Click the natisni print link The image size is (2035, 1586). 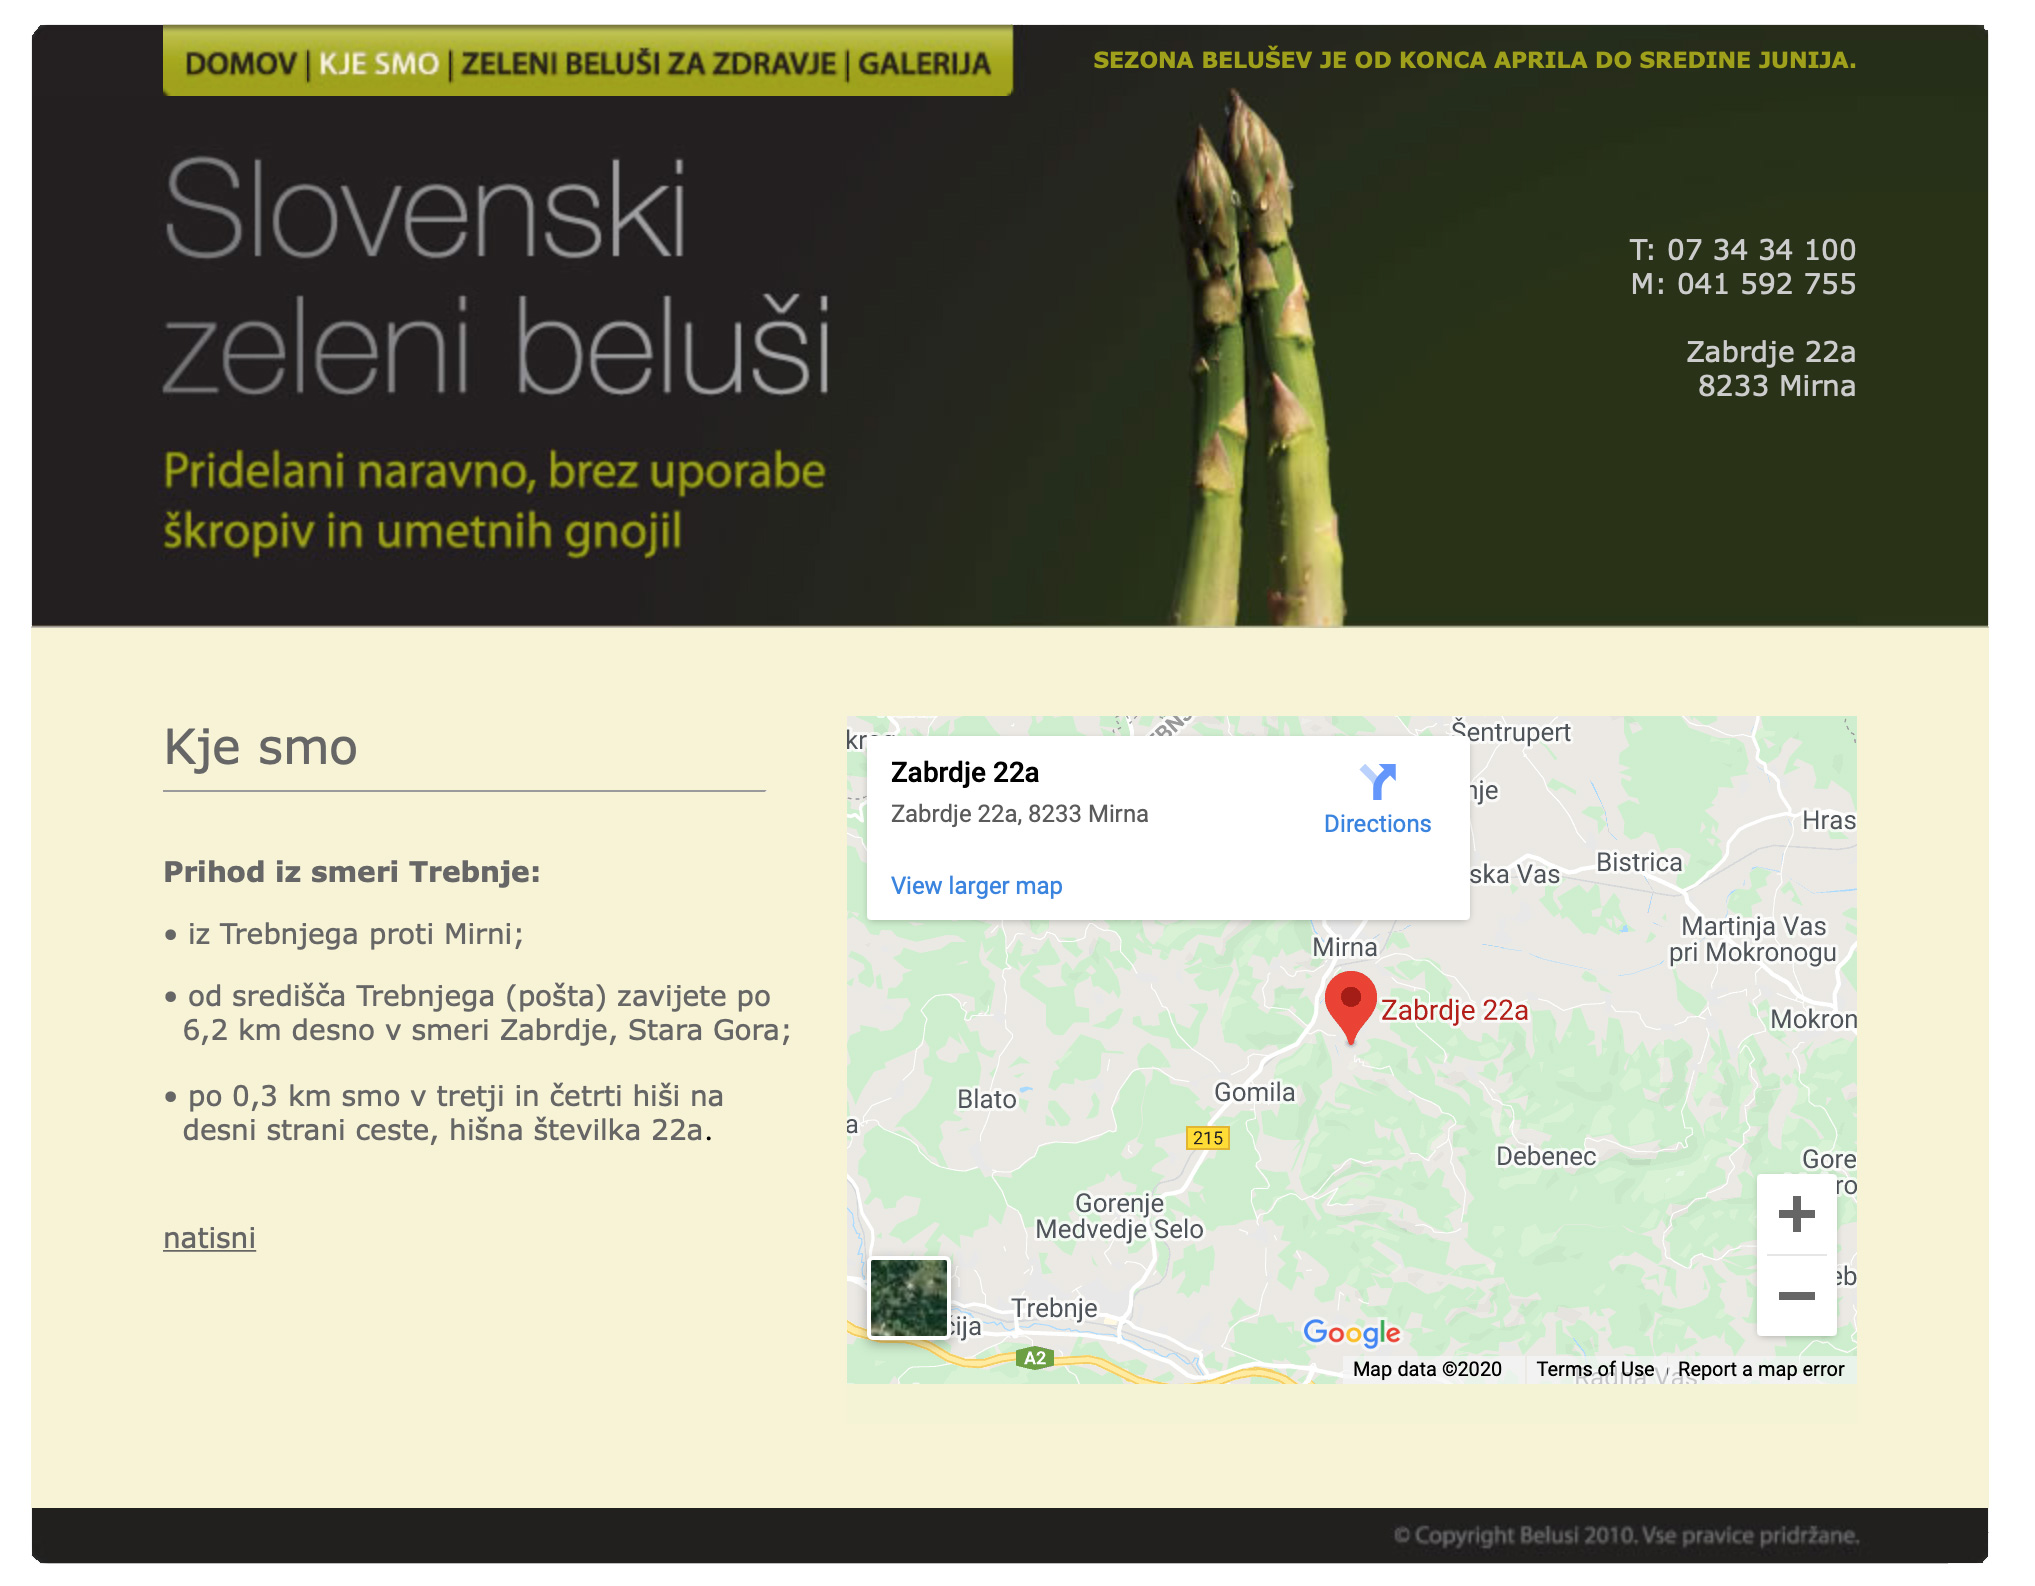(x=209, y=1238)
